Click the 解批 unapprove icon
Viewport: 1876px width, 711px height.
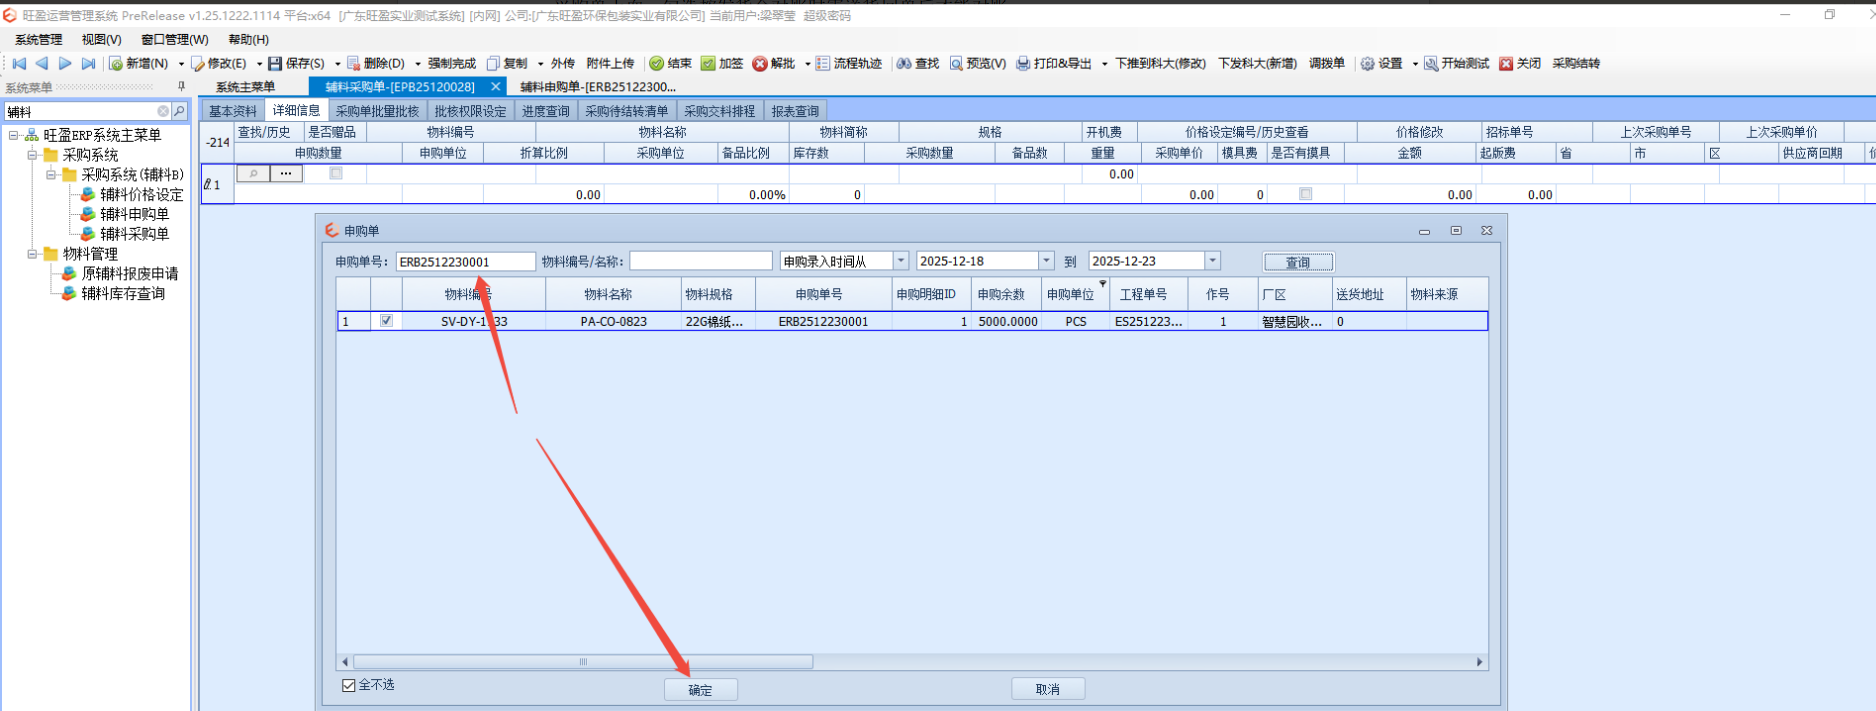coord(760,63)
